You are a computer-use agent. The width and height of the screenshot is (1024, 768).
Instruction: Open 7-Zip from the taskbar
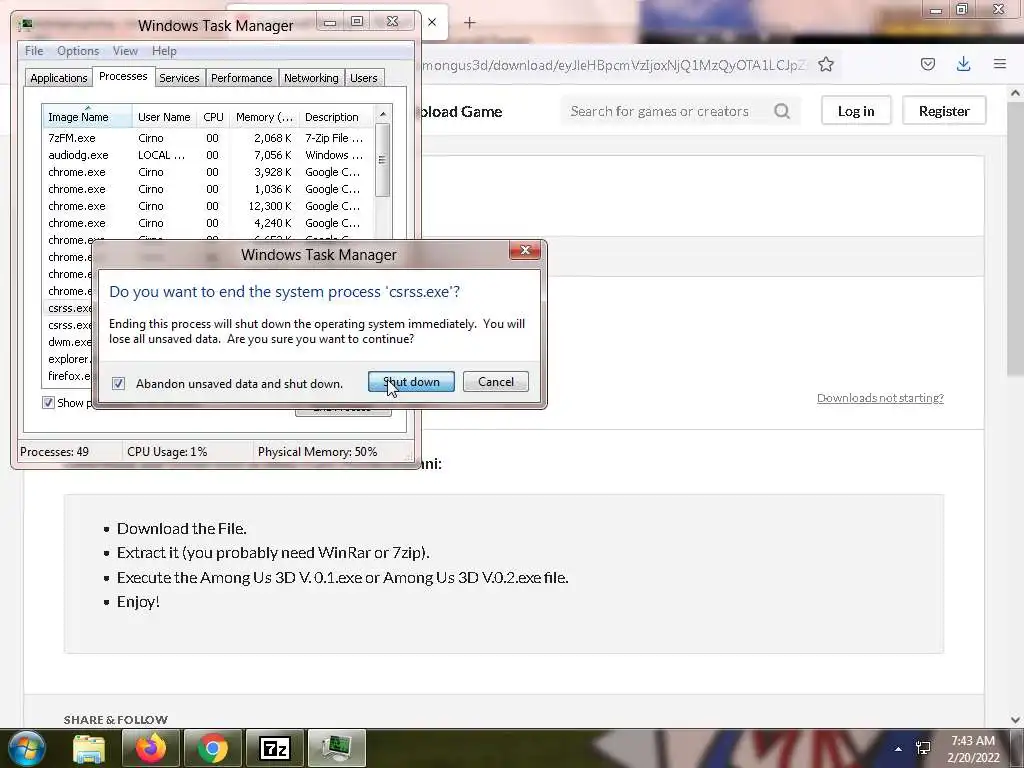(274, 748)
